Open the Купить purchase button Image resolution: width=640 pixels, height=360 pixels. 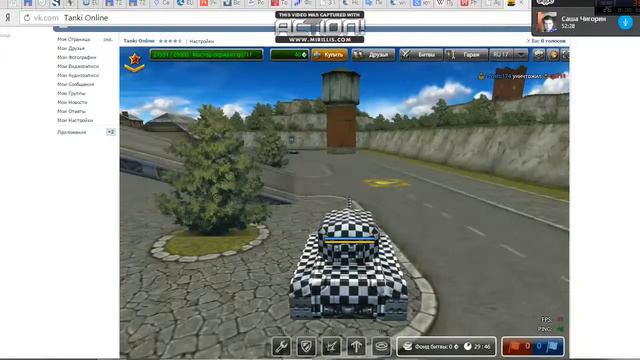(329, 55)
